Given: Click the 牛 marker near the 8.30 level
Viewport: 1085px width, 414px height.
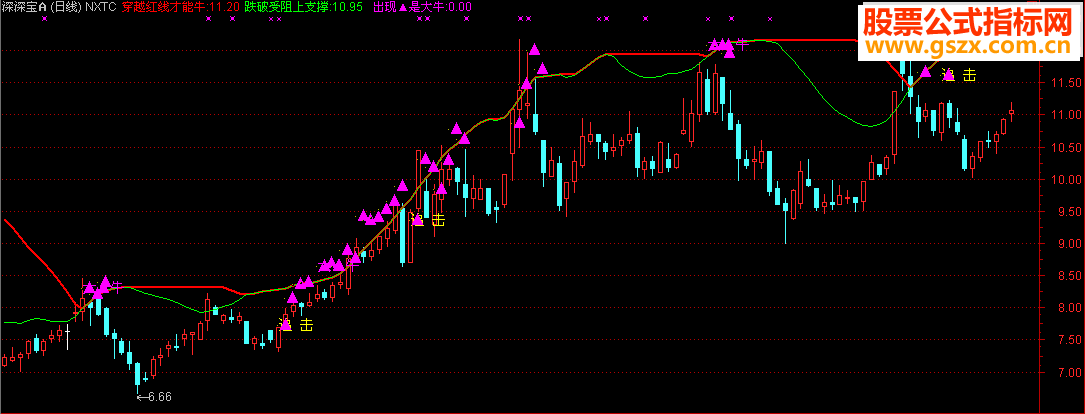Looking at the screenshot, I should 117,287.
